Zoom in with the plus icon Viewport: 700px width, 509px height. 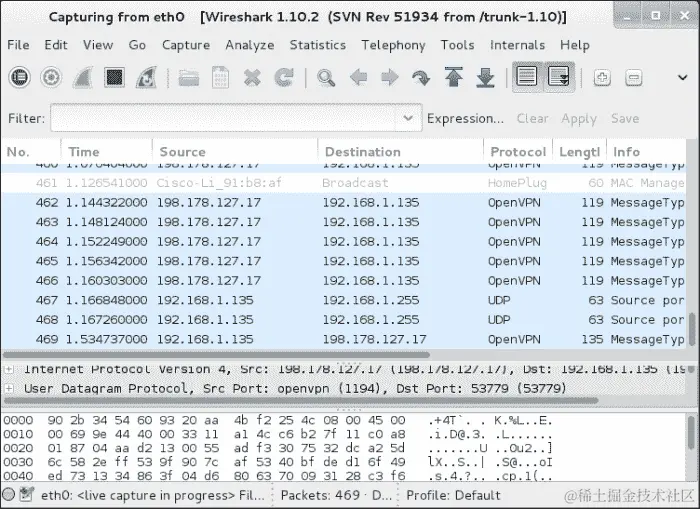coord(602,78)
